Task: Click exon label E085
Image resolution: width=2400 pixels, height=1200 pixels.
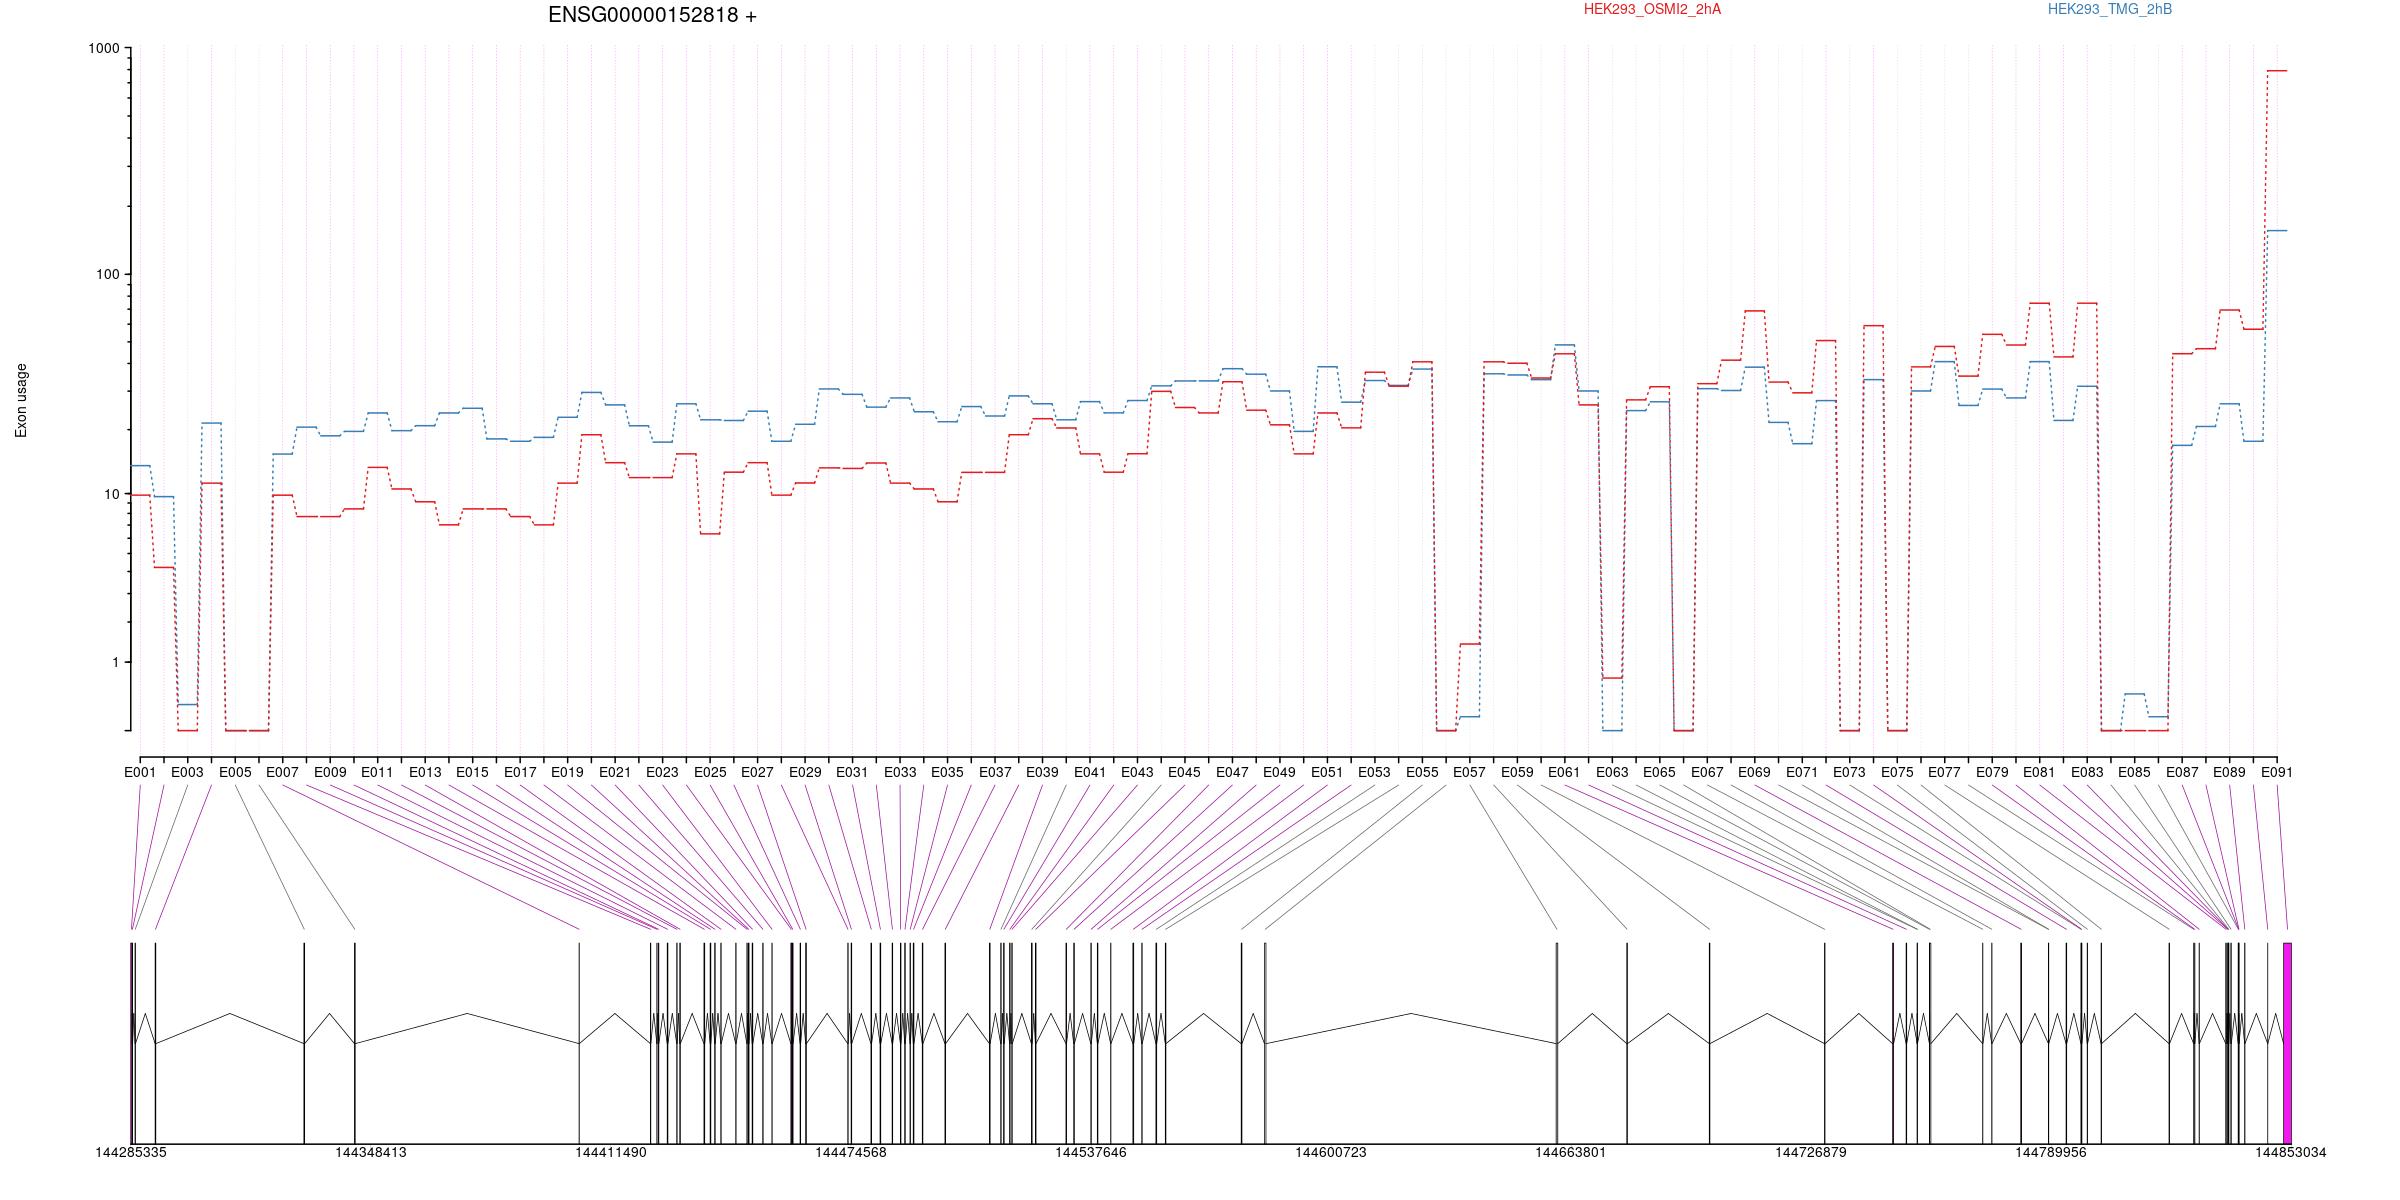Action: tap(2135, 772)
